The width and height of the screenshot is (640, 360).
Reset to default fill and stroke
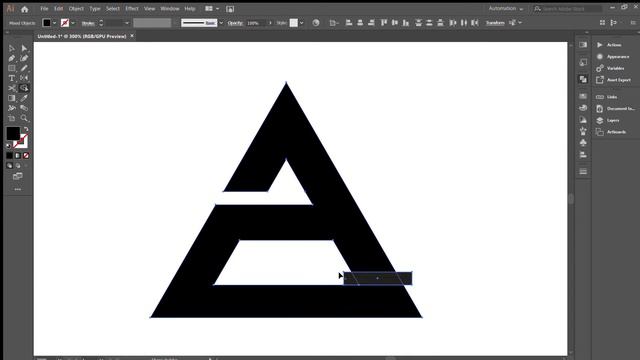[9, 145]
